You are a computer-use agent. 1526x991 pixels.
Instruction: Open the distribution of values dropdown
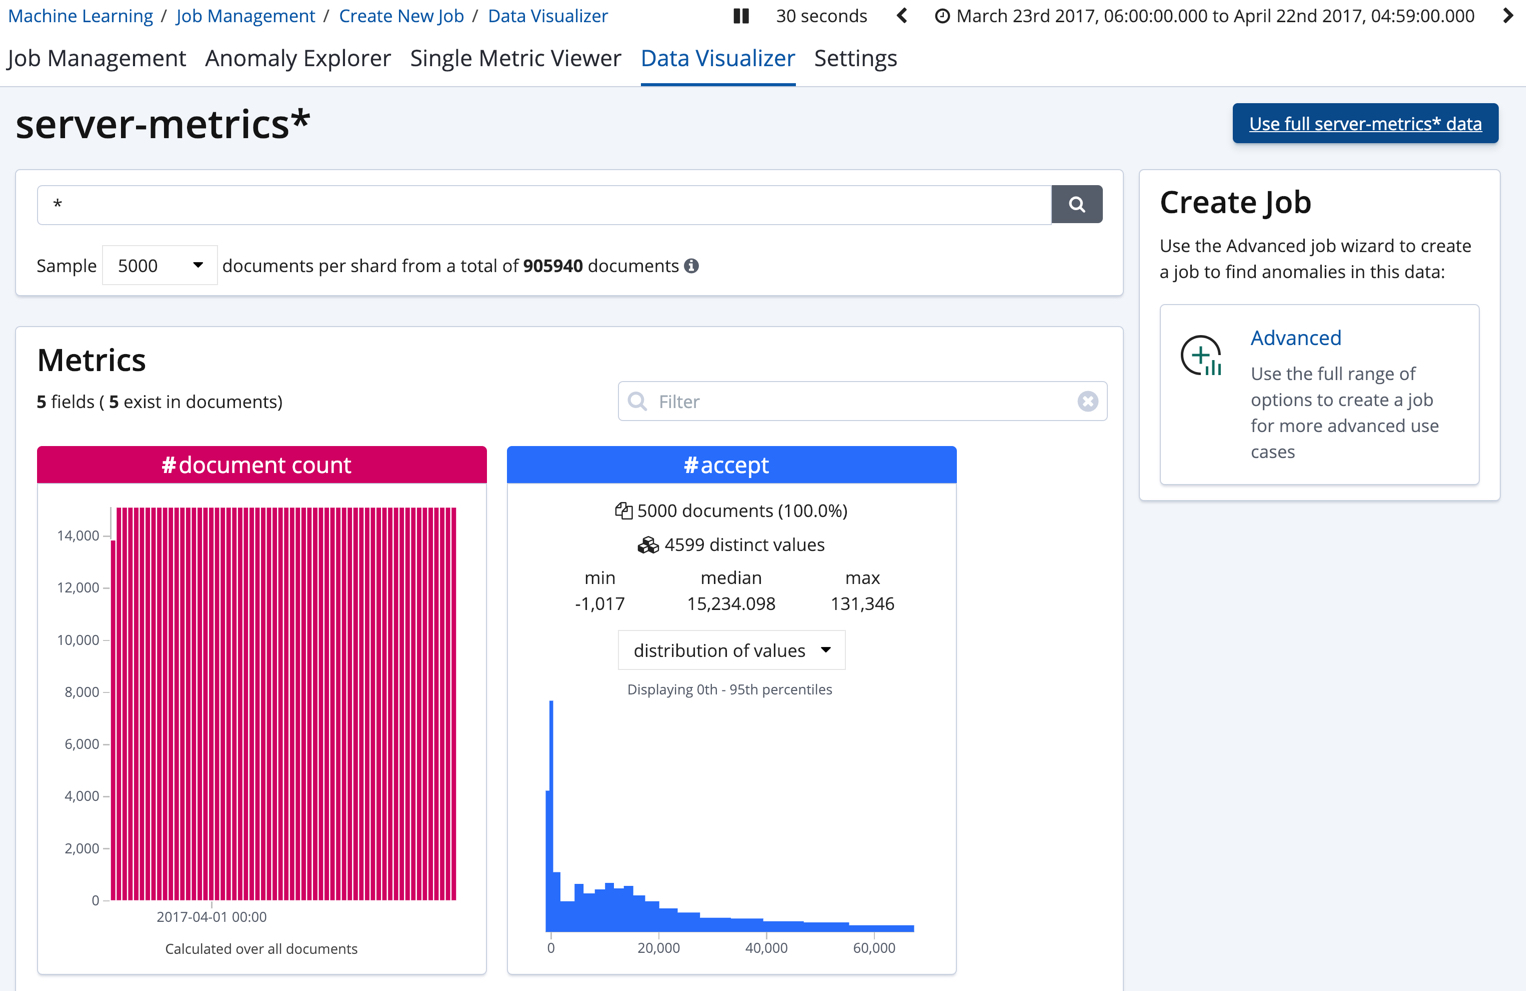click(731, 650)
